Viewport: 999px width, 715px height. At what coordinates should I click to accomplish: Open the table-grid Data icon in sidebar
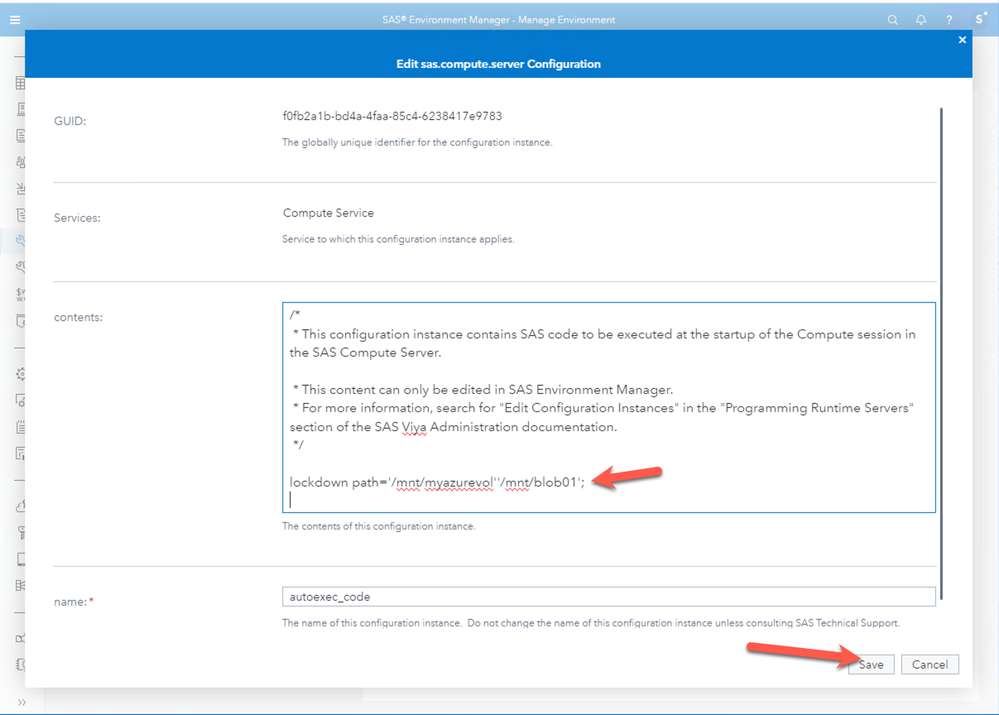click(20, 83)
